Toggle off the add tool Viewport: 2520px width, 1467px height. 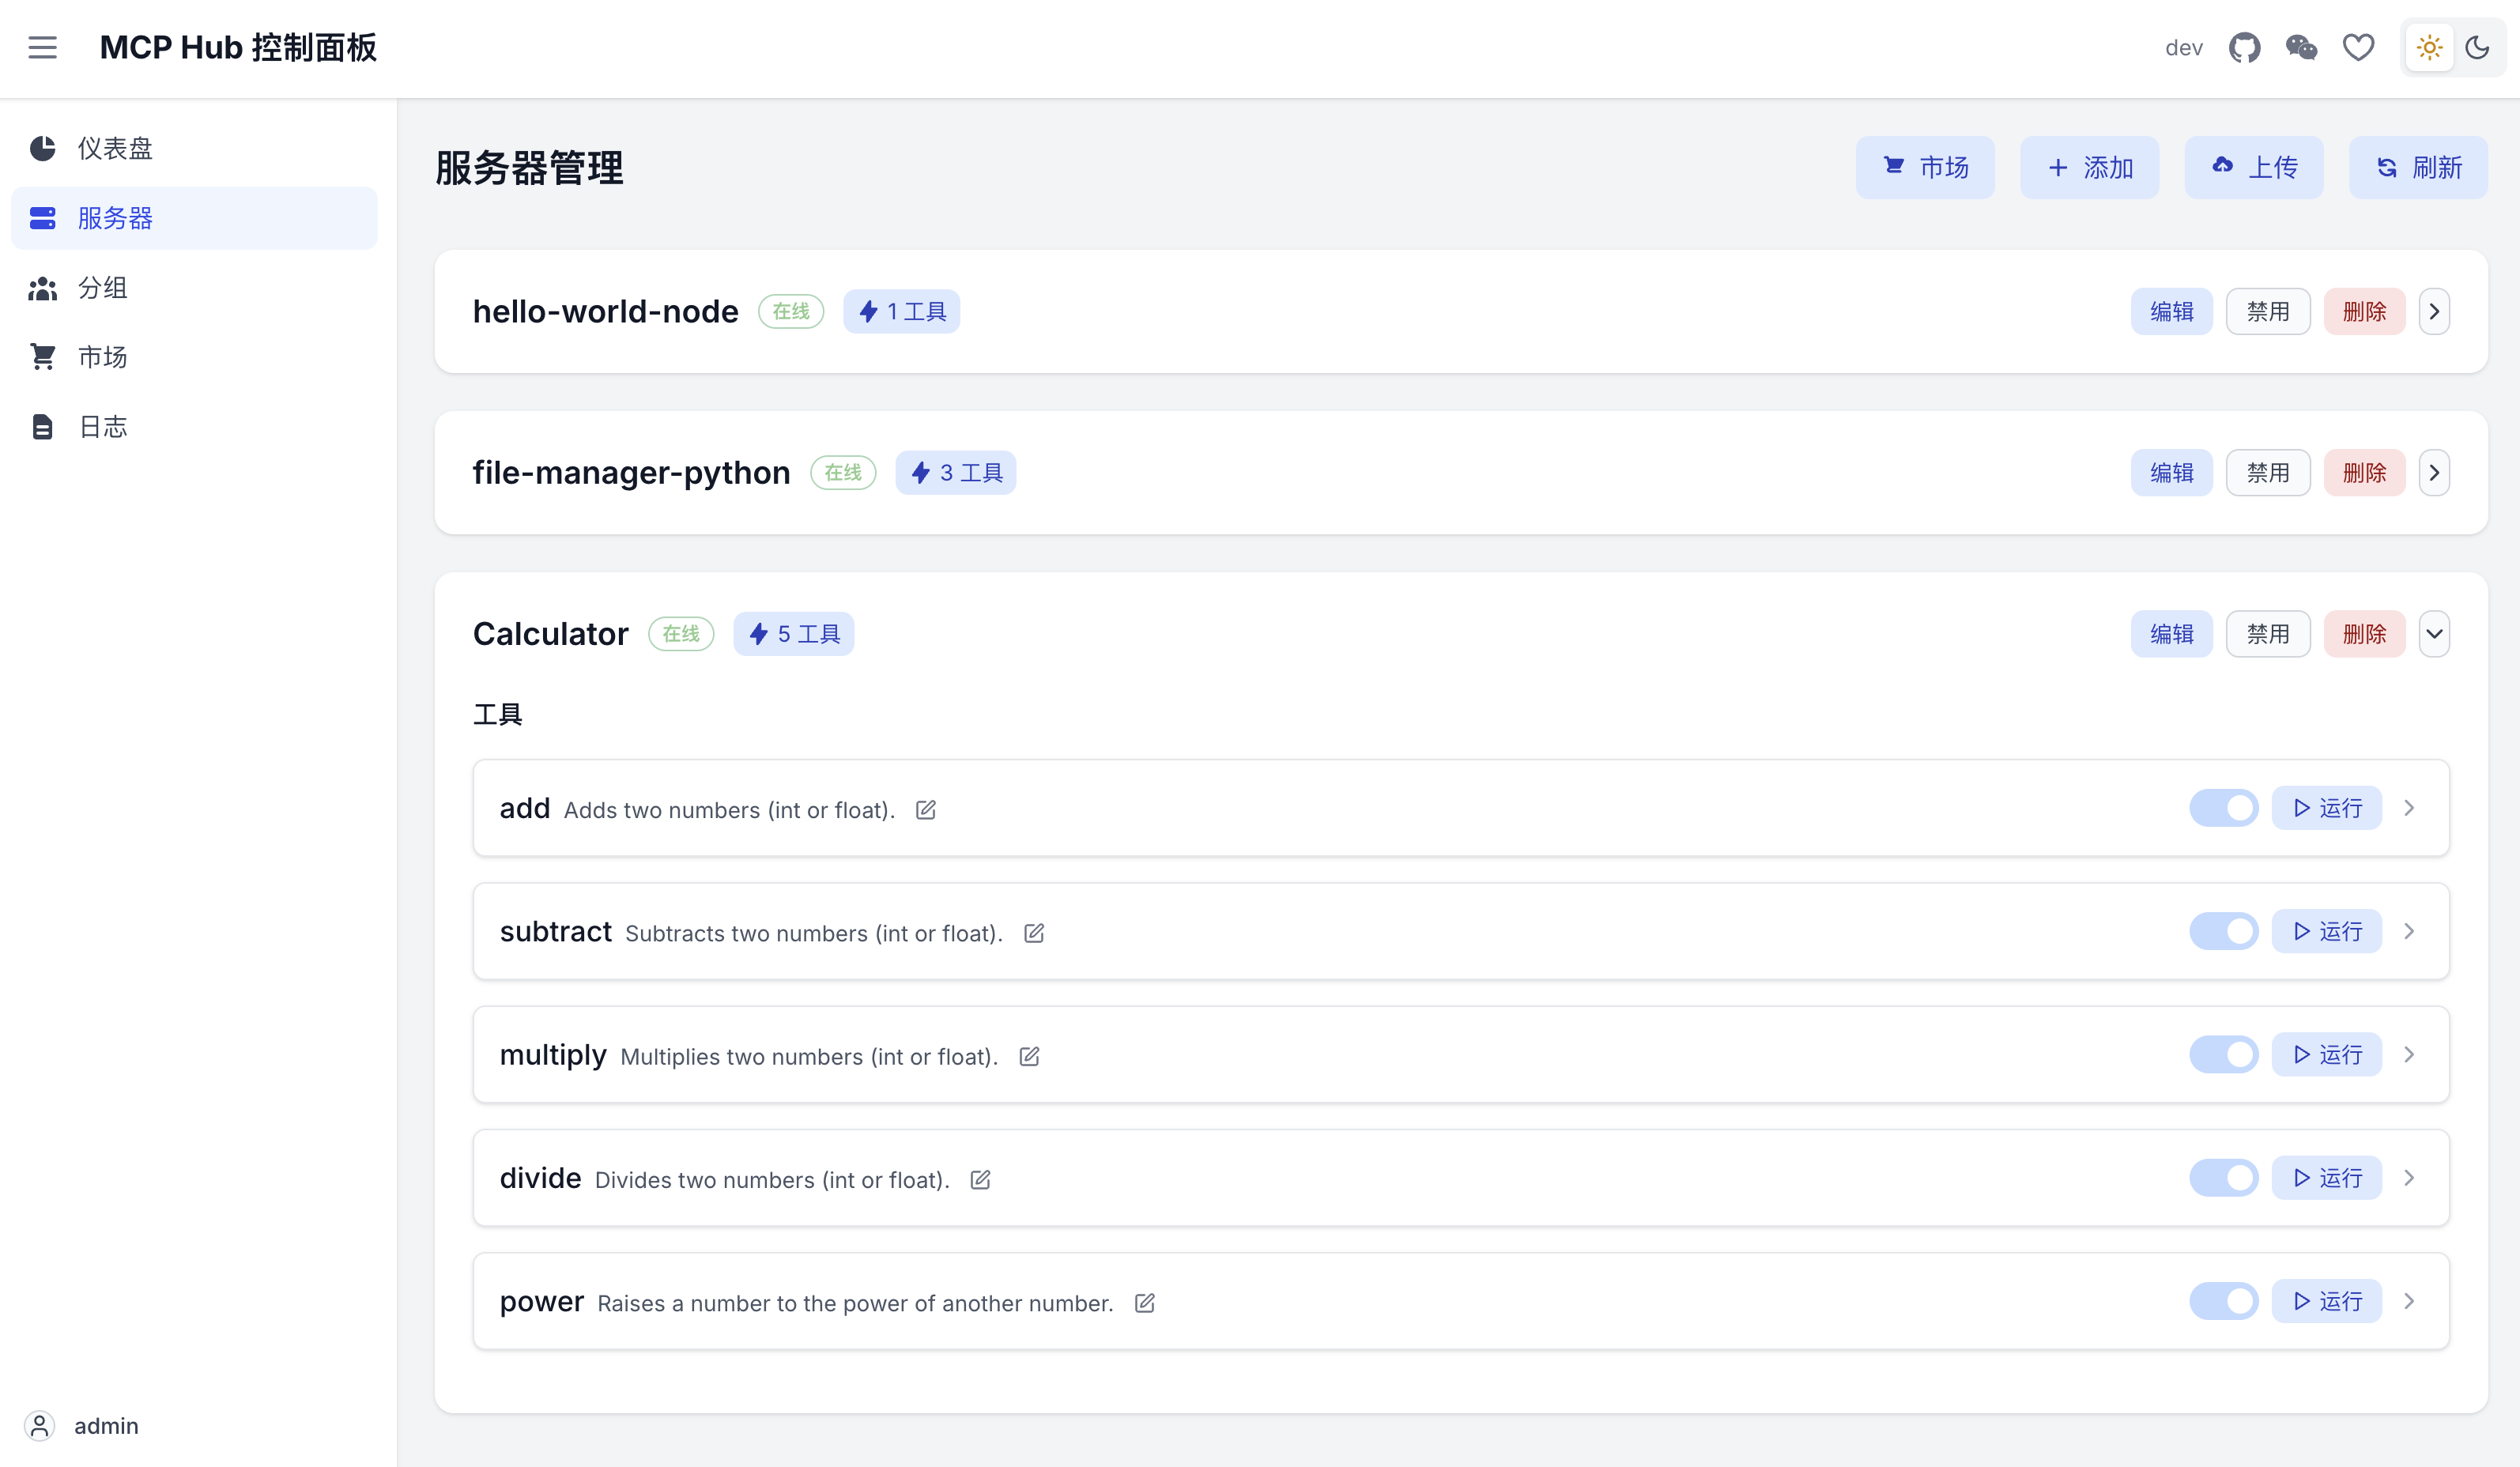point(2223,808)
